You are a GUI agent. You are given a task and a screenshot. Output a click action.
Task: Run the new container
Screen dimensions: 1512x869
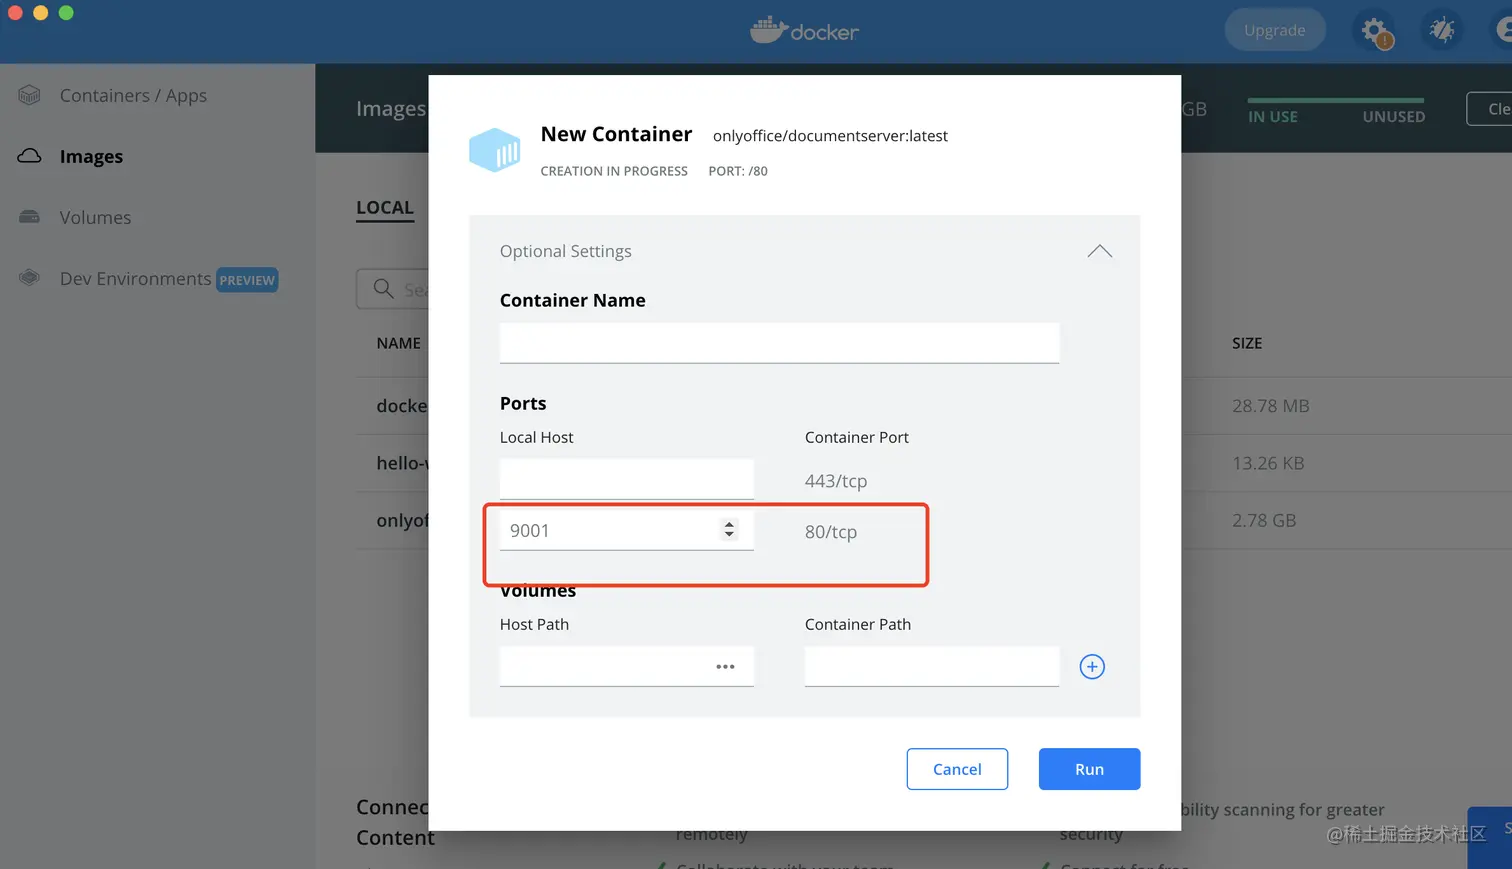point(1089,769)
